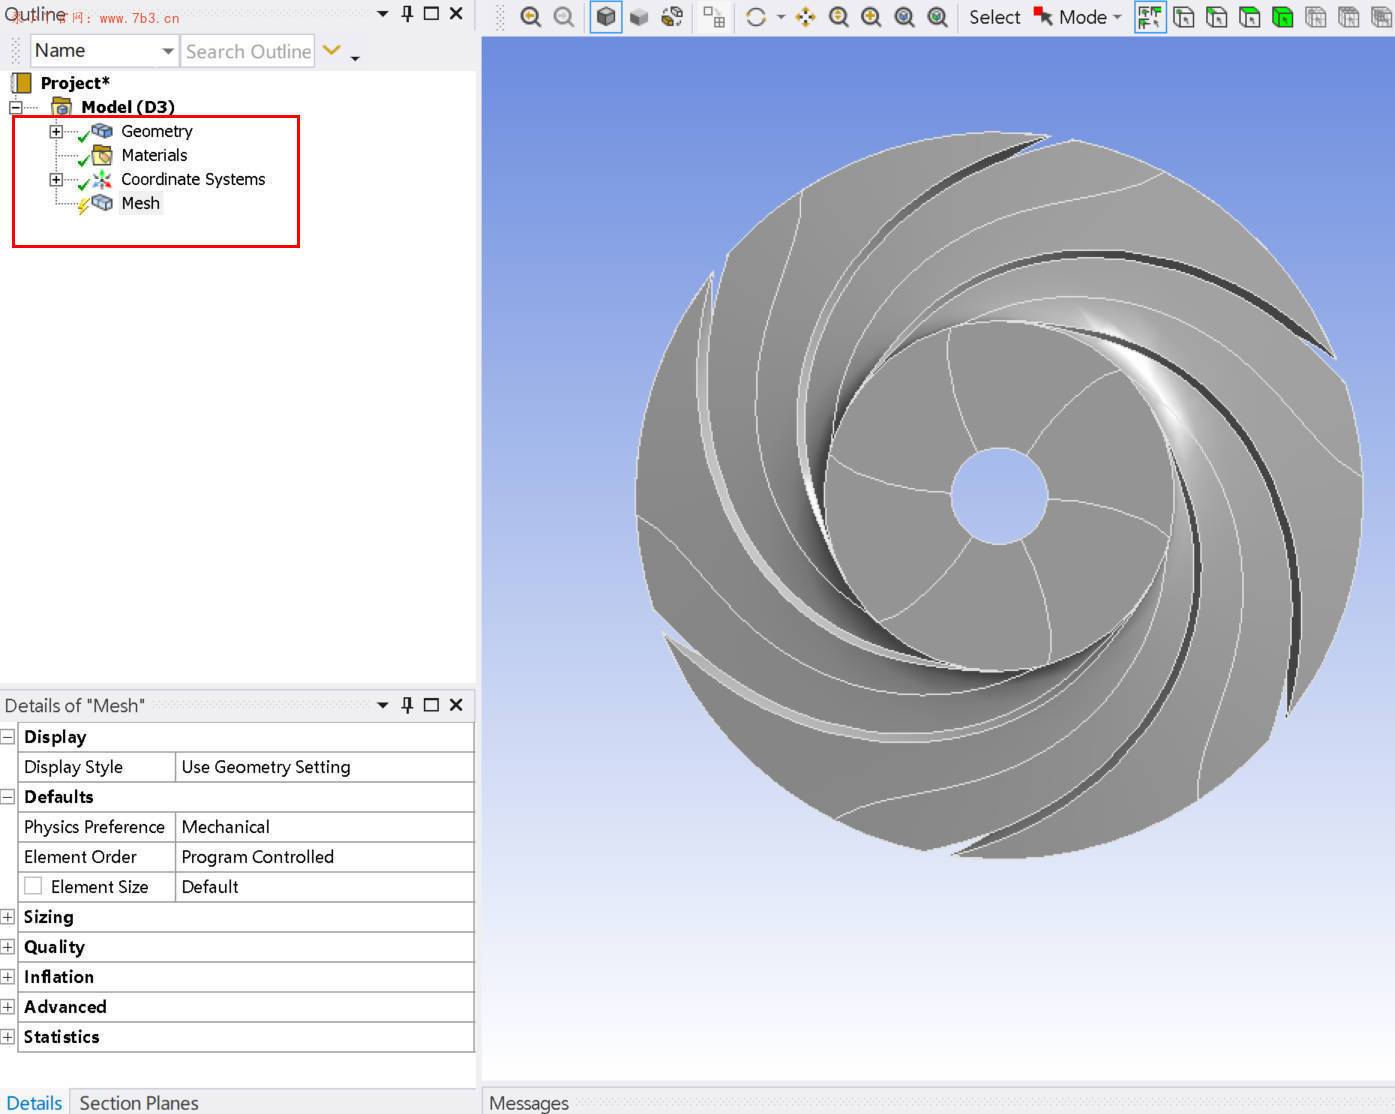Toggle the Element Size checkbox
1395x1114 pixels.
tap(34, 886)
